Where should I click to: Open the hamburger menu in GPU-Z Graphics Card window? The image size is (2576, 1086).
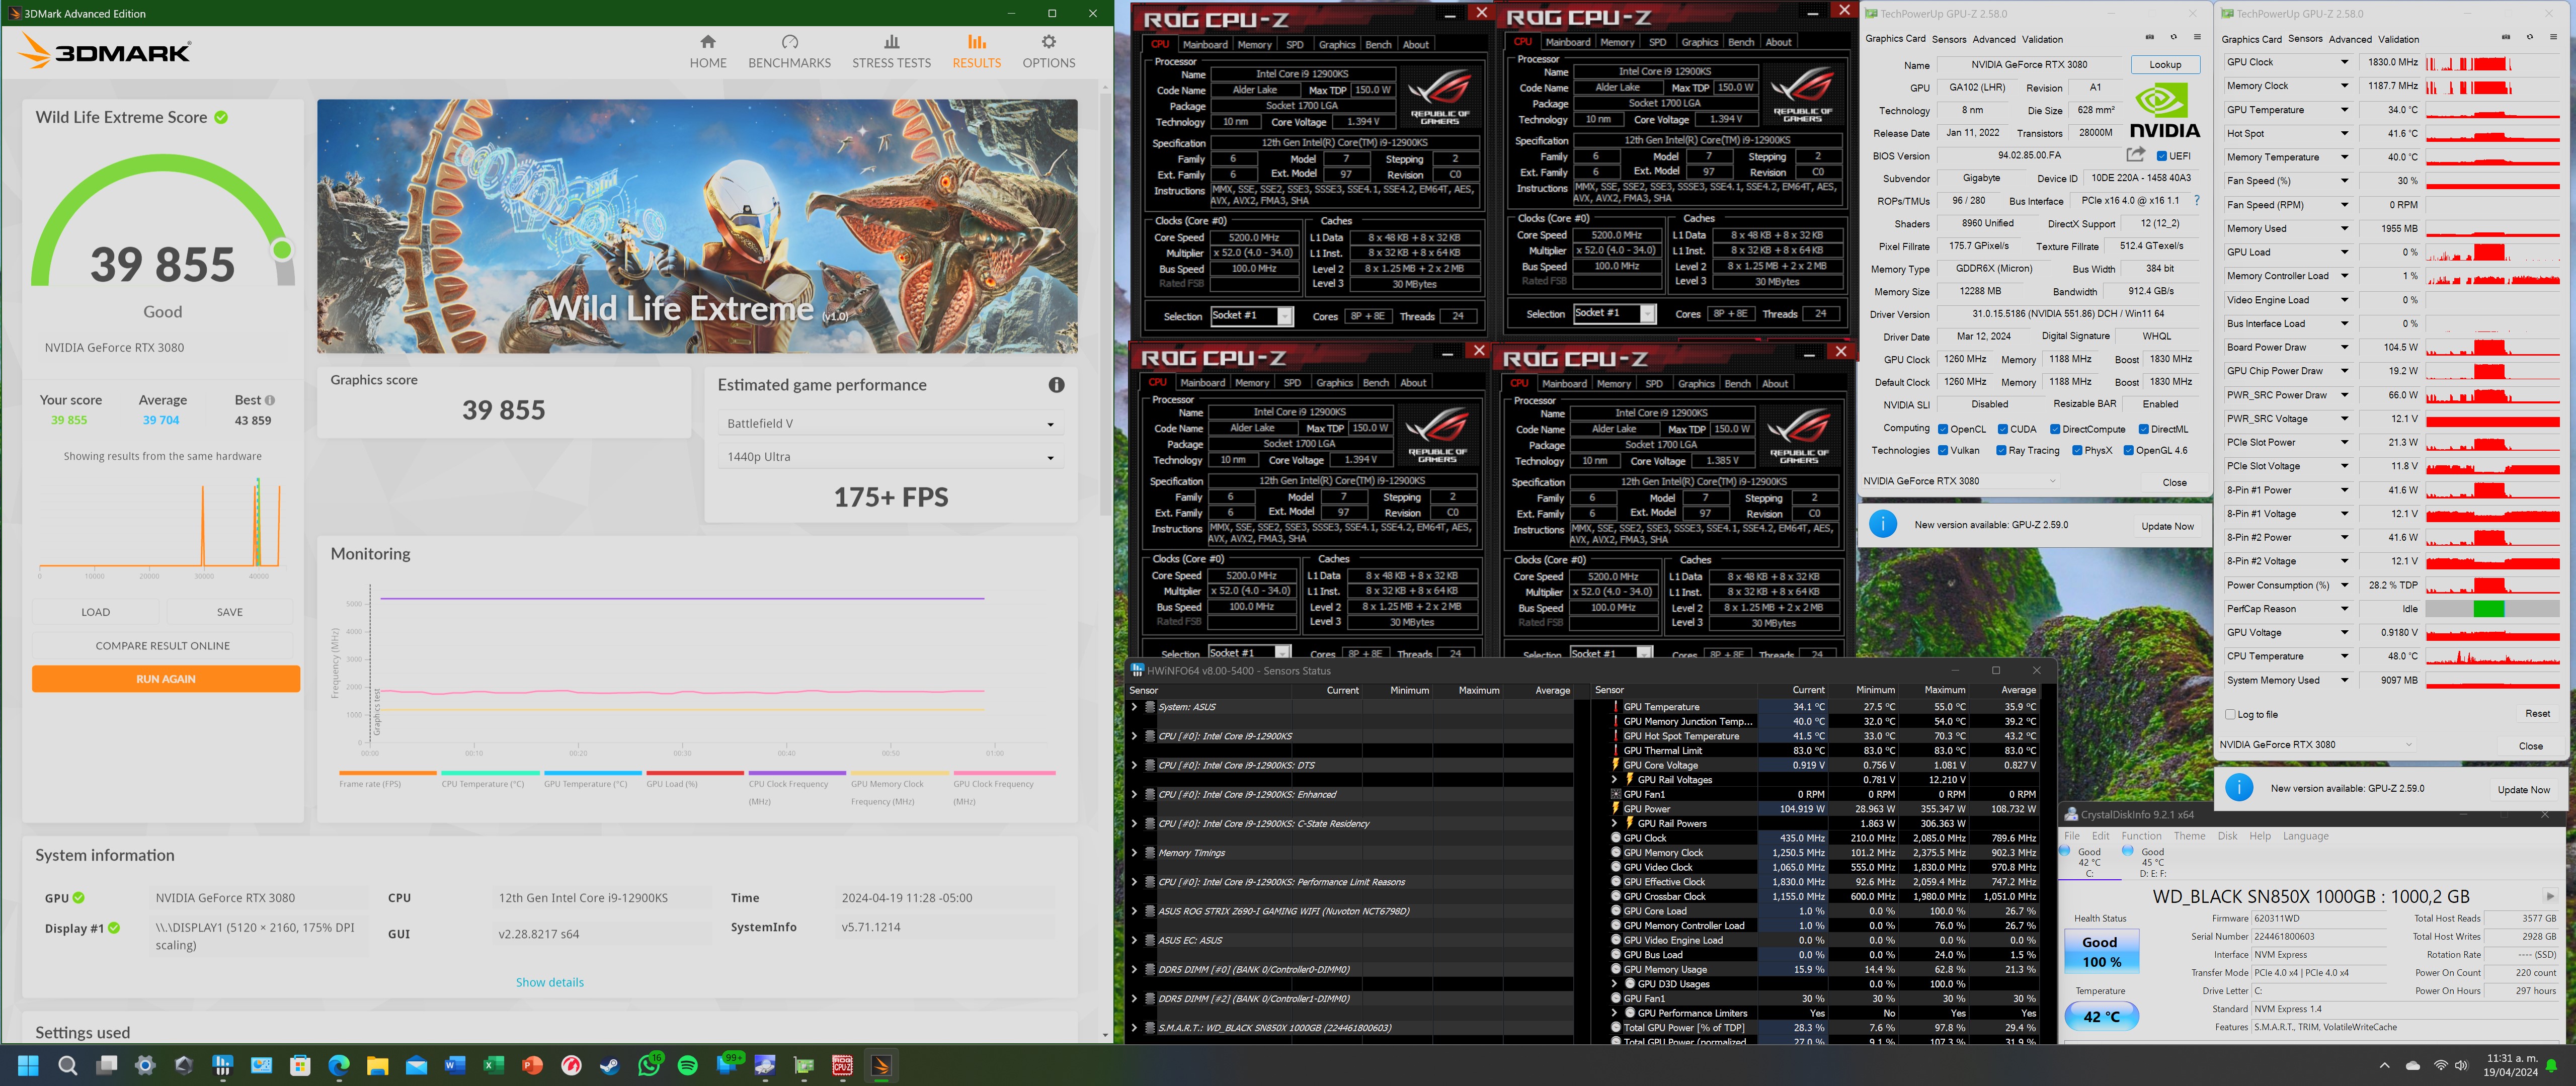coord(2197,38)
